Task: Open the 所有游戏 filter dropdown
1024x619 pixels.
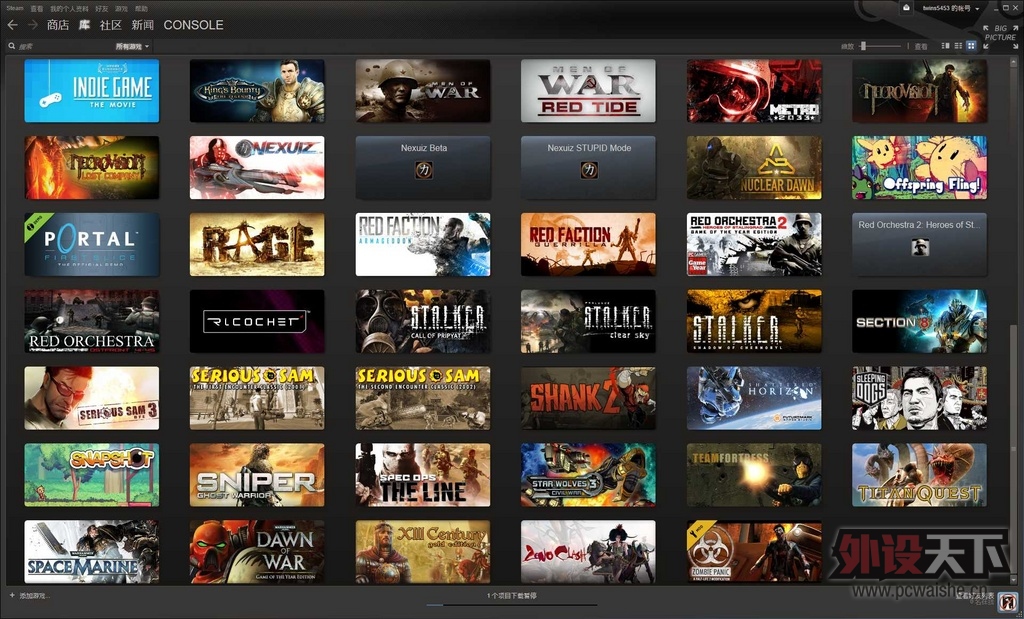Action: (133, 46)
